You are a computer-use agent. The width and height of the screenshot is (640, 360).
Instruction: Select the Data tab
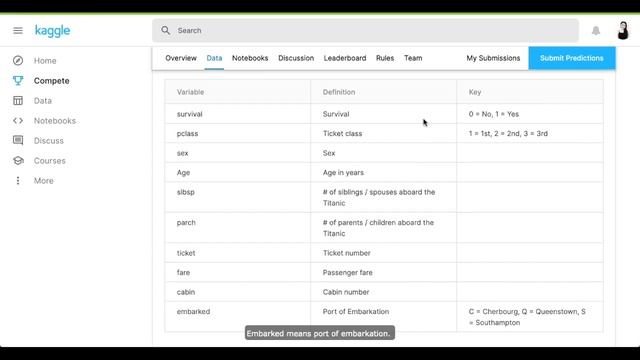point(214,58)
